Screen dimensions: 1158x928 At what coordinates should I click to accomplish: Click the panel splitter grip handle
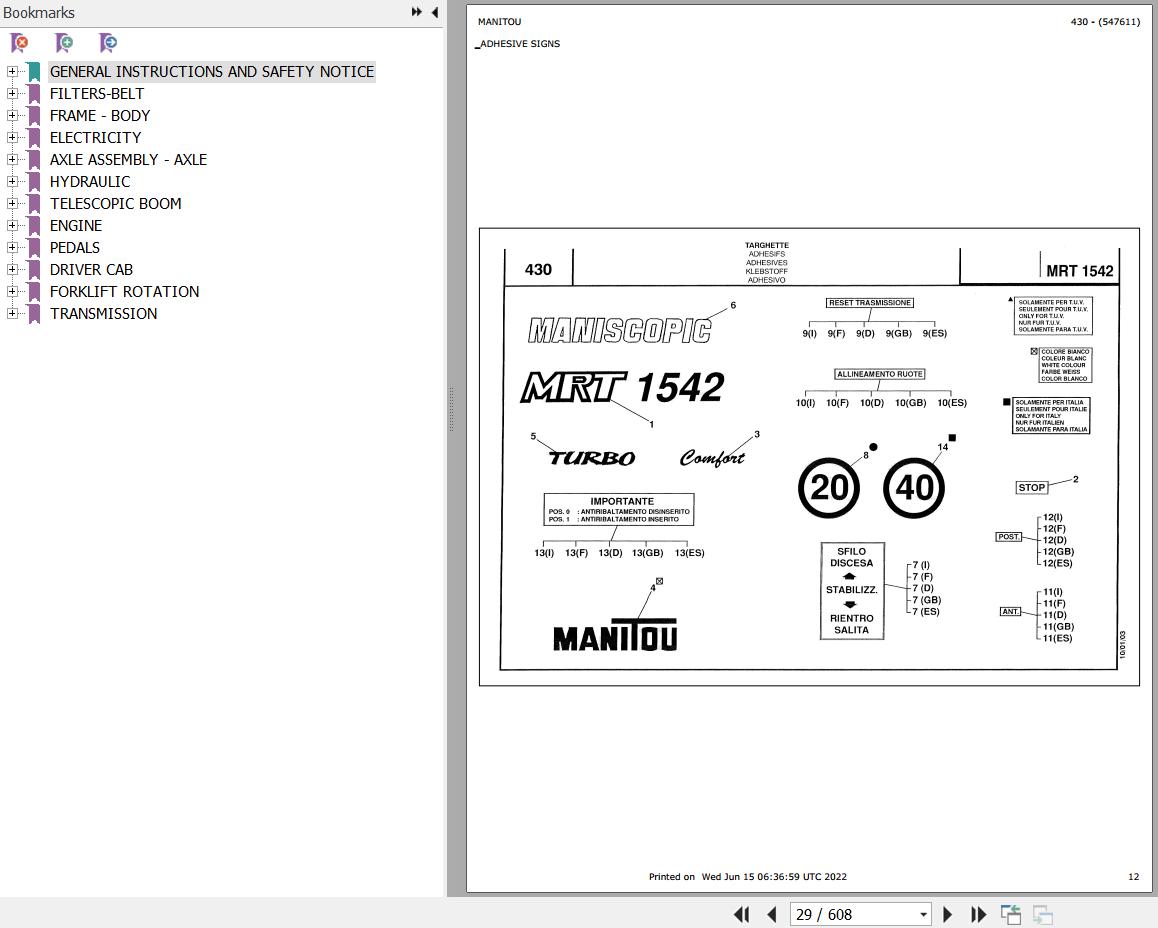tap(451, 410)
